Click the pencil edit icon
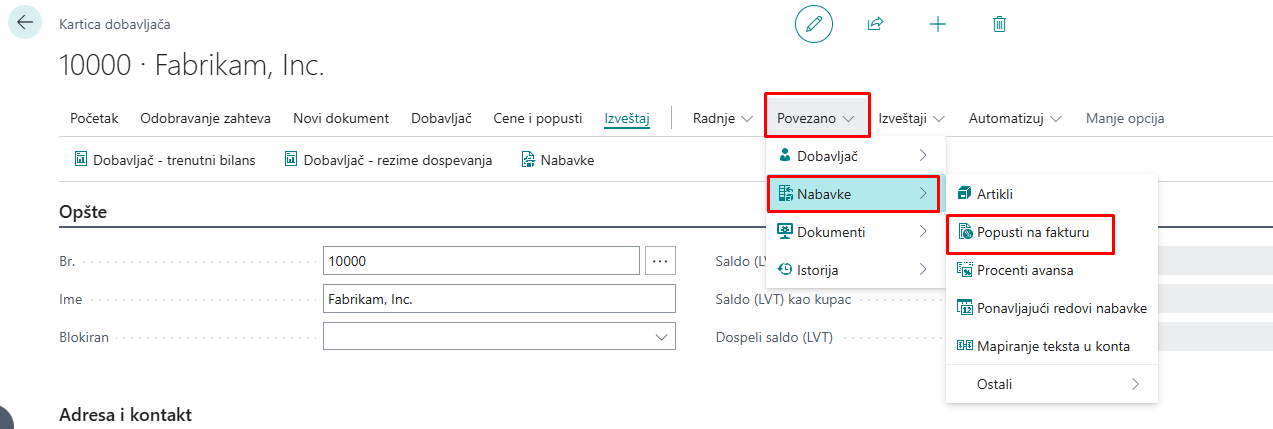Screen dimensions: 1273x429 [x=813, y=24]
